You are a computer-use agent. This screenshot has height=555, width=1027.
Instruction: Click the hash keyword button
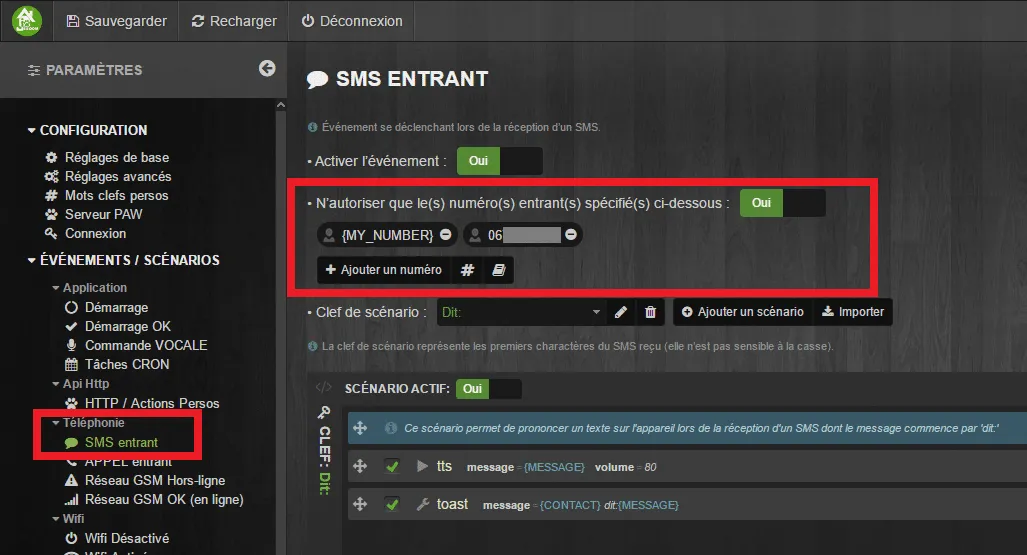click(467, 270)
